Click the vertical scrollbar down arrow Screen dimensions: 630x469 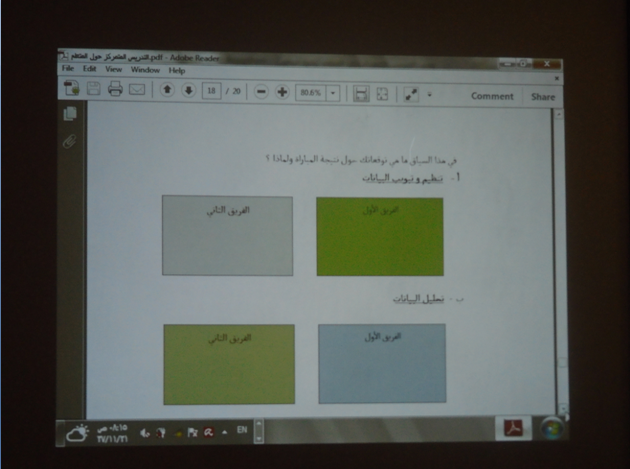pos(562,410)
